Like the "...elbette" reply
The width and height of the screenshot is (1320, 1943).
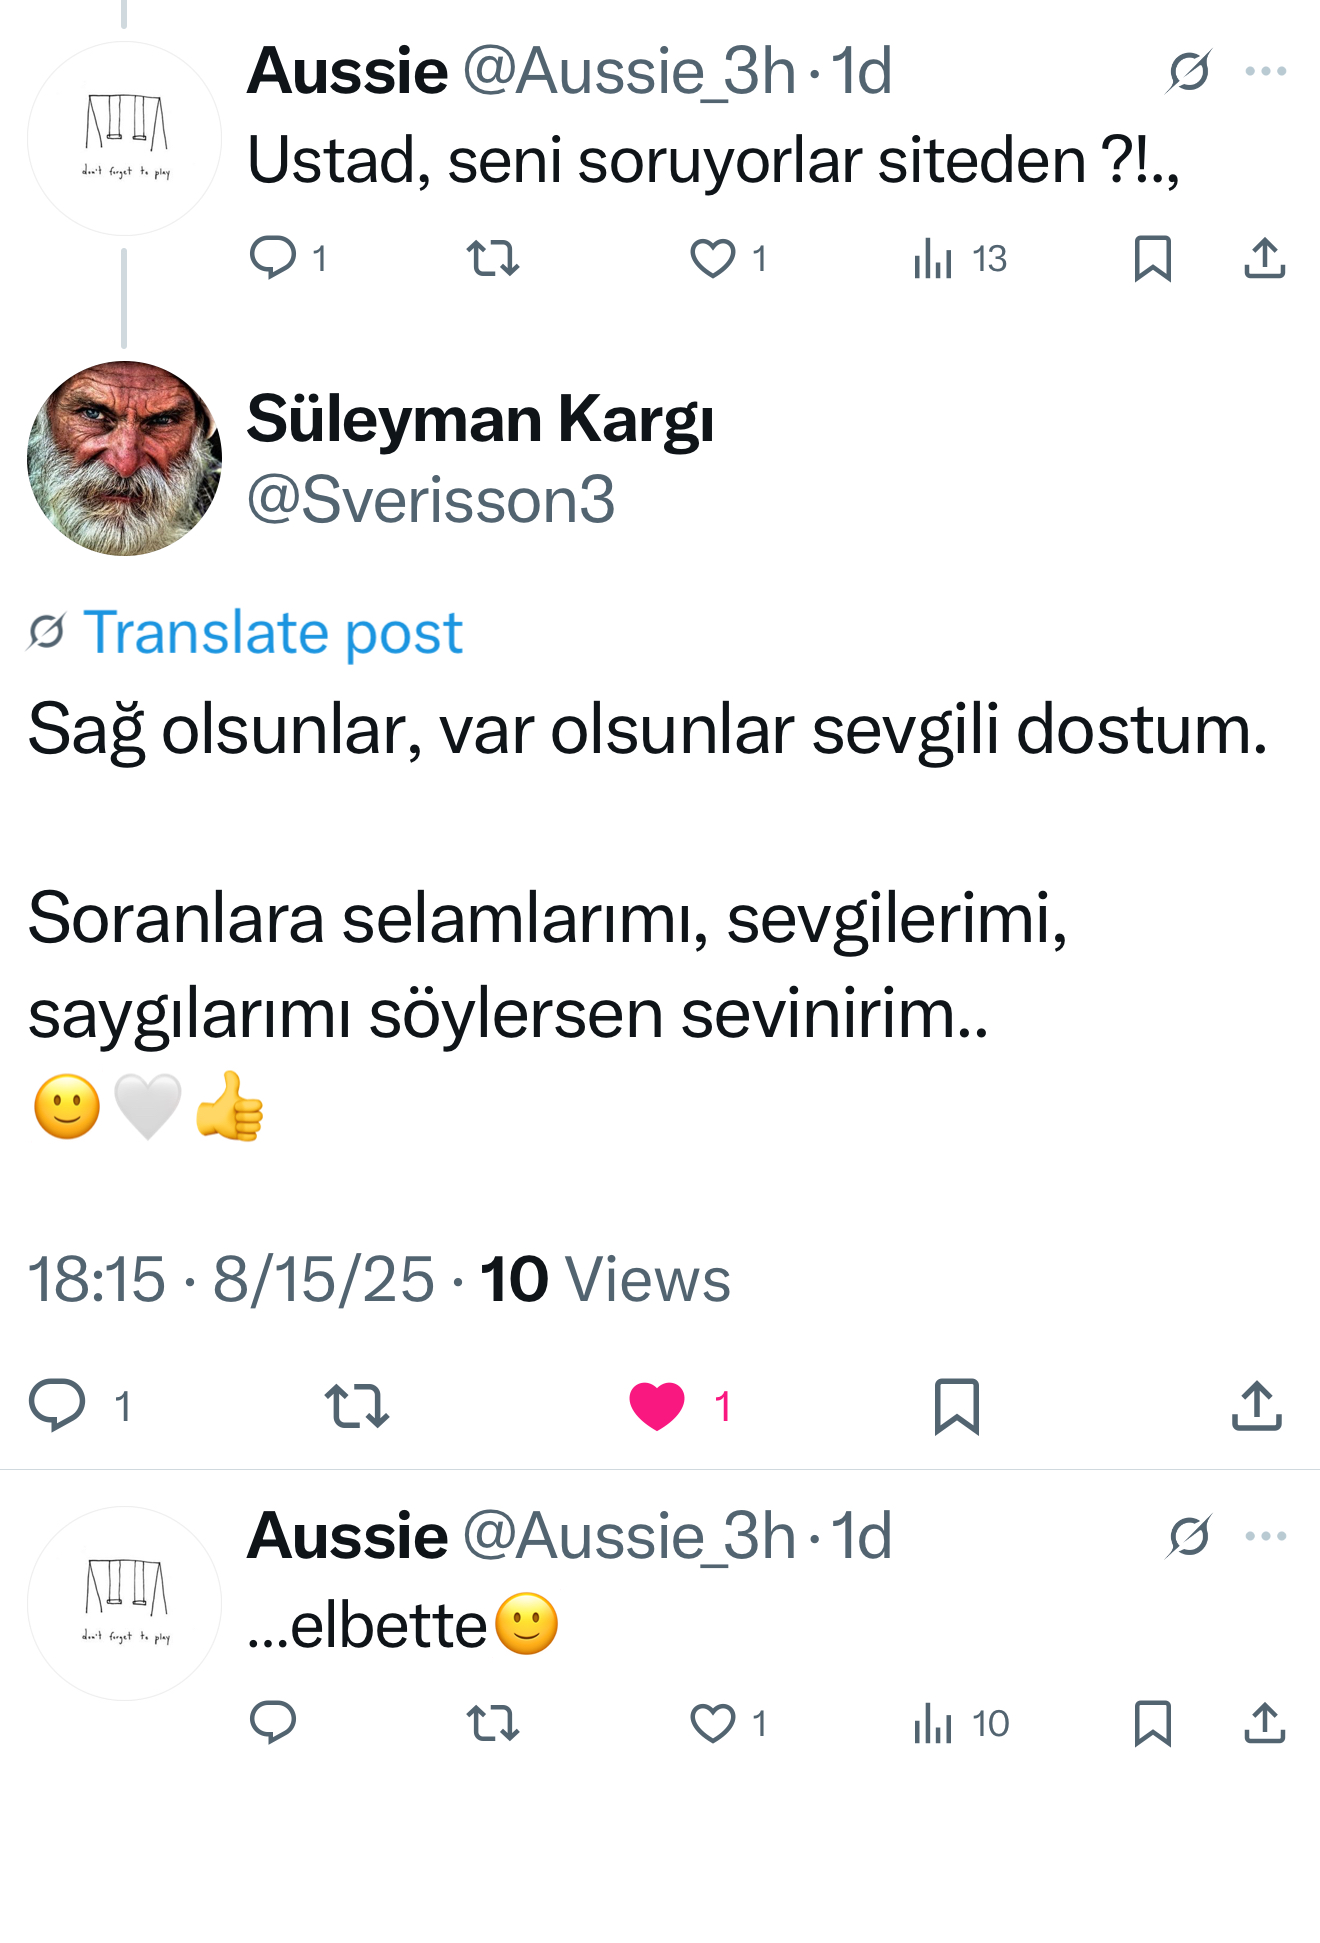713,1723
